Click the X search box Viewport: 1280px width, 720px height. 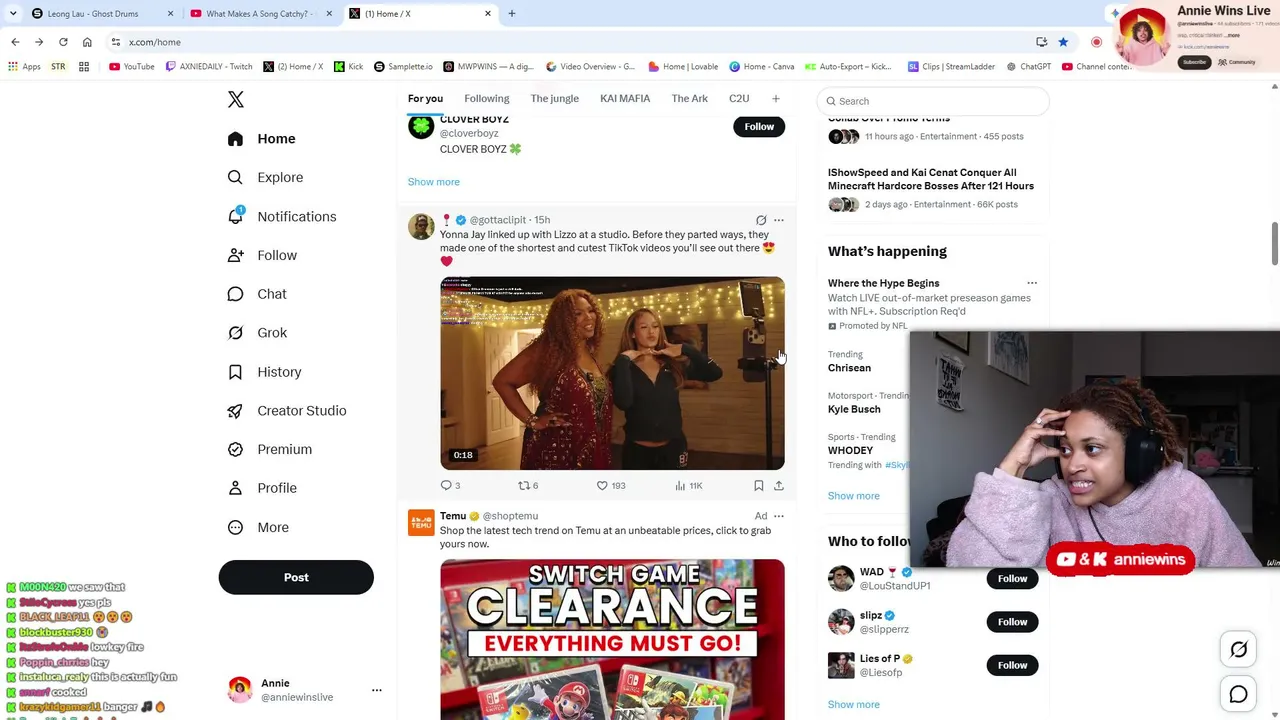(933, 101)
